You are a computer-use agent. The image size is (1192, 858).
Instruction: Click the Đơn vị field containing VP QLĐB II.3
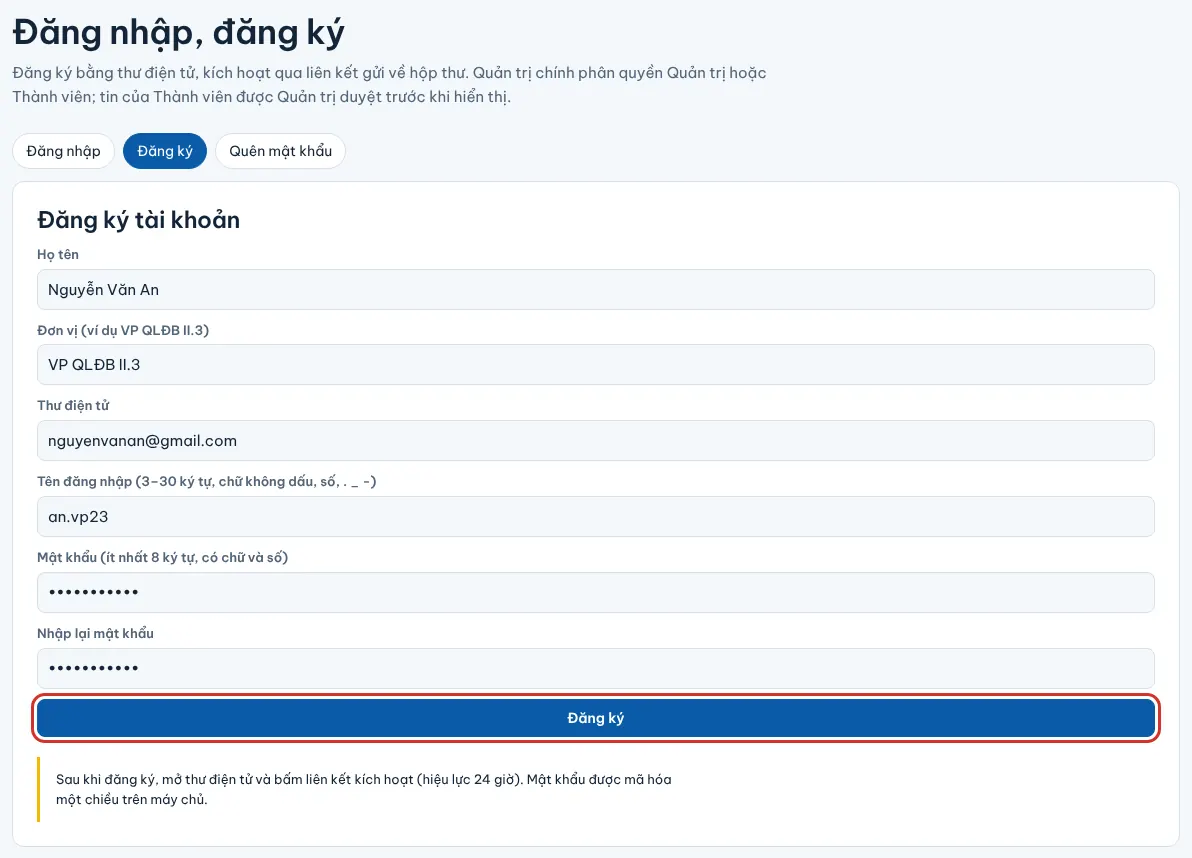pyautogui.click(x=595, y=365)
